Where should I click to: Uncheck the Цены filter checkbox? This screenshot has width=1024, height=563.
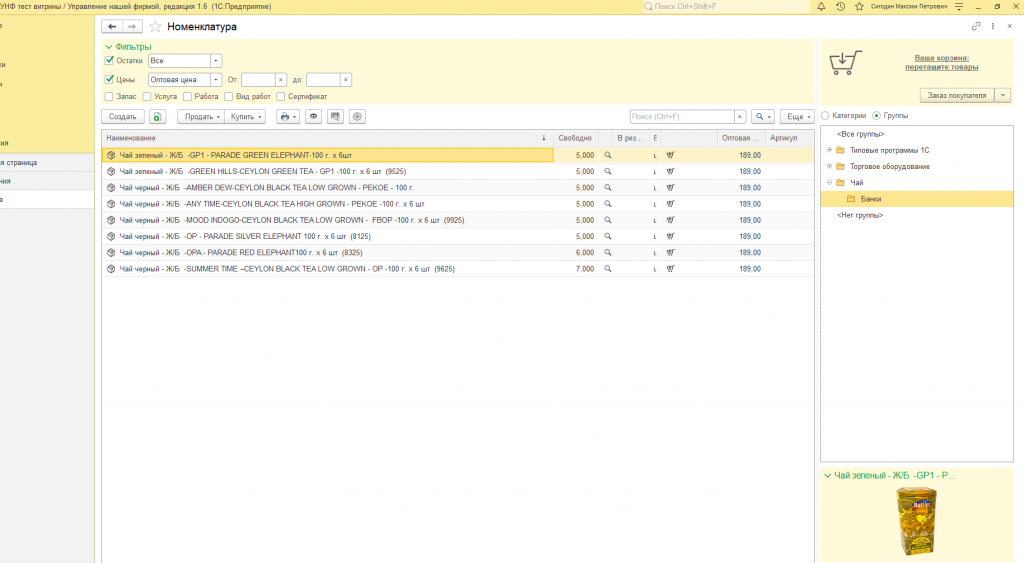point(109,79)
